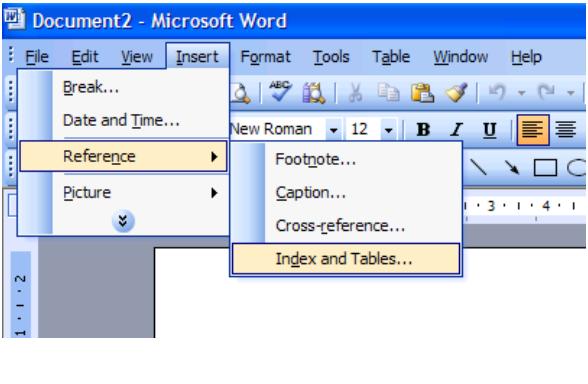
Task: Click the Paste clipboard icon
Action: click(423, 92)
